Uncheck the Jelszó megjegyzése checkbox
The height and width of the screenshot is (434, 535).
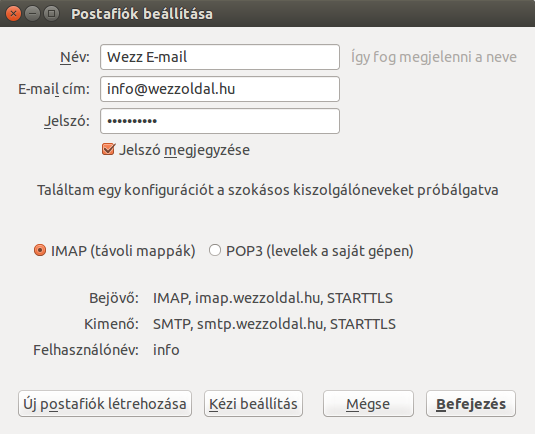[108, 150]
